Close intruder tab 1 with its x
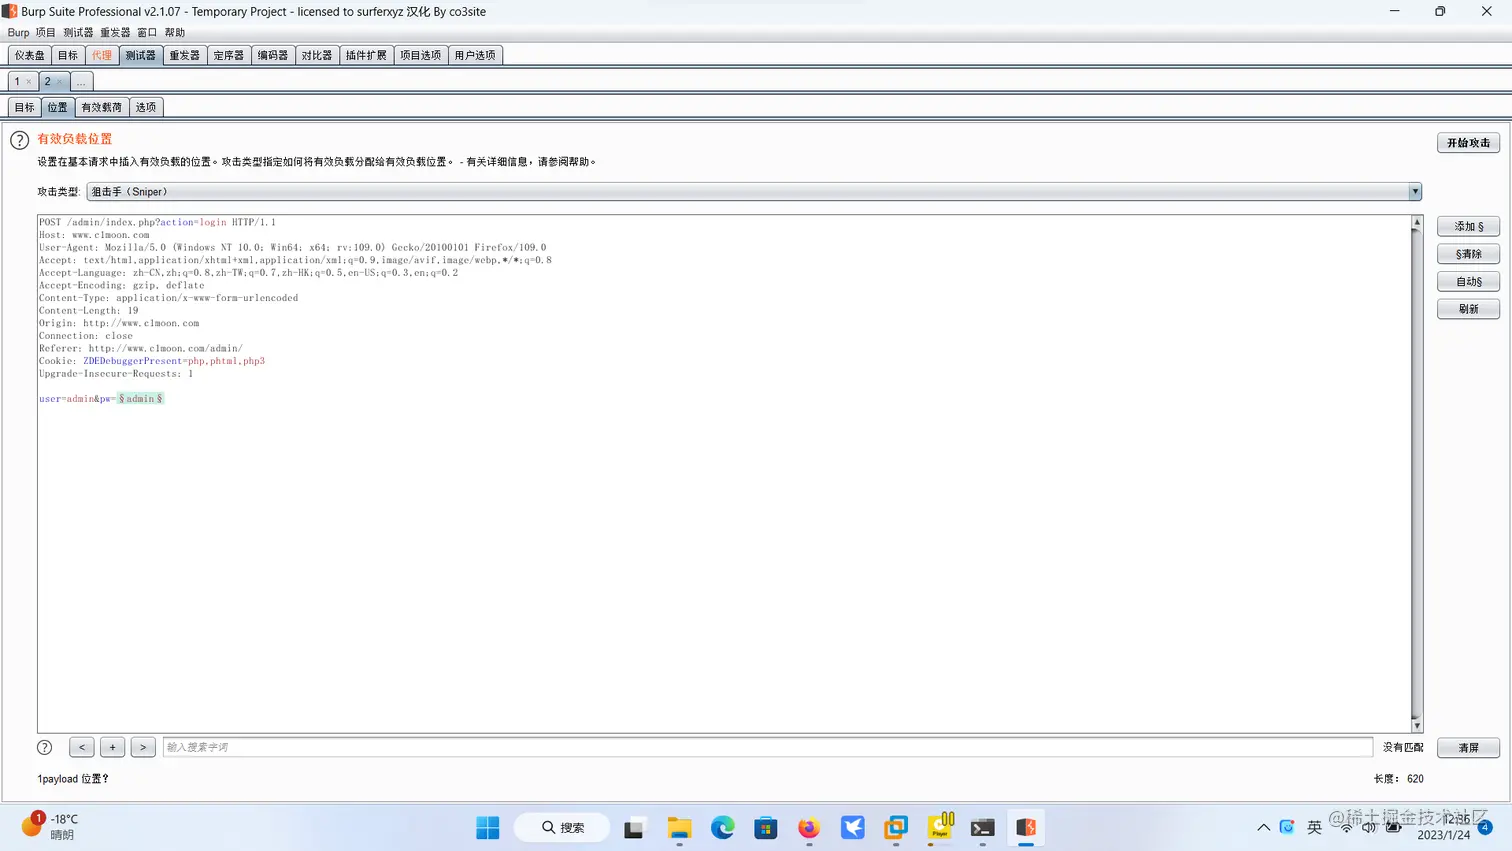The width and height of the screenshot is (1512, 851). coord(28,82)
